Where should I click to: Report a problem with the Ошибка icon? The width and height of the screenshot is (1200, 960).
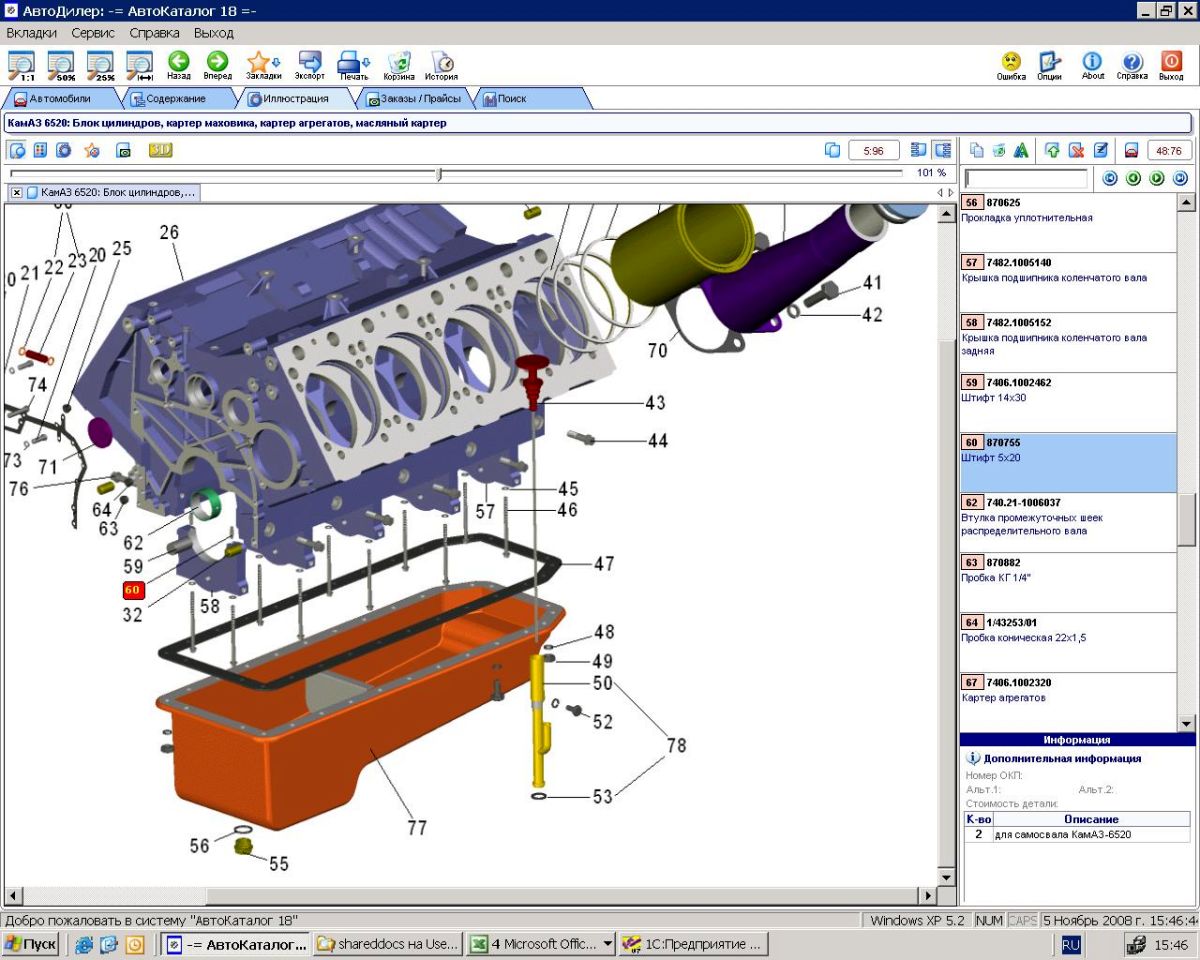pyautogui.click(x=1011, y=66)
